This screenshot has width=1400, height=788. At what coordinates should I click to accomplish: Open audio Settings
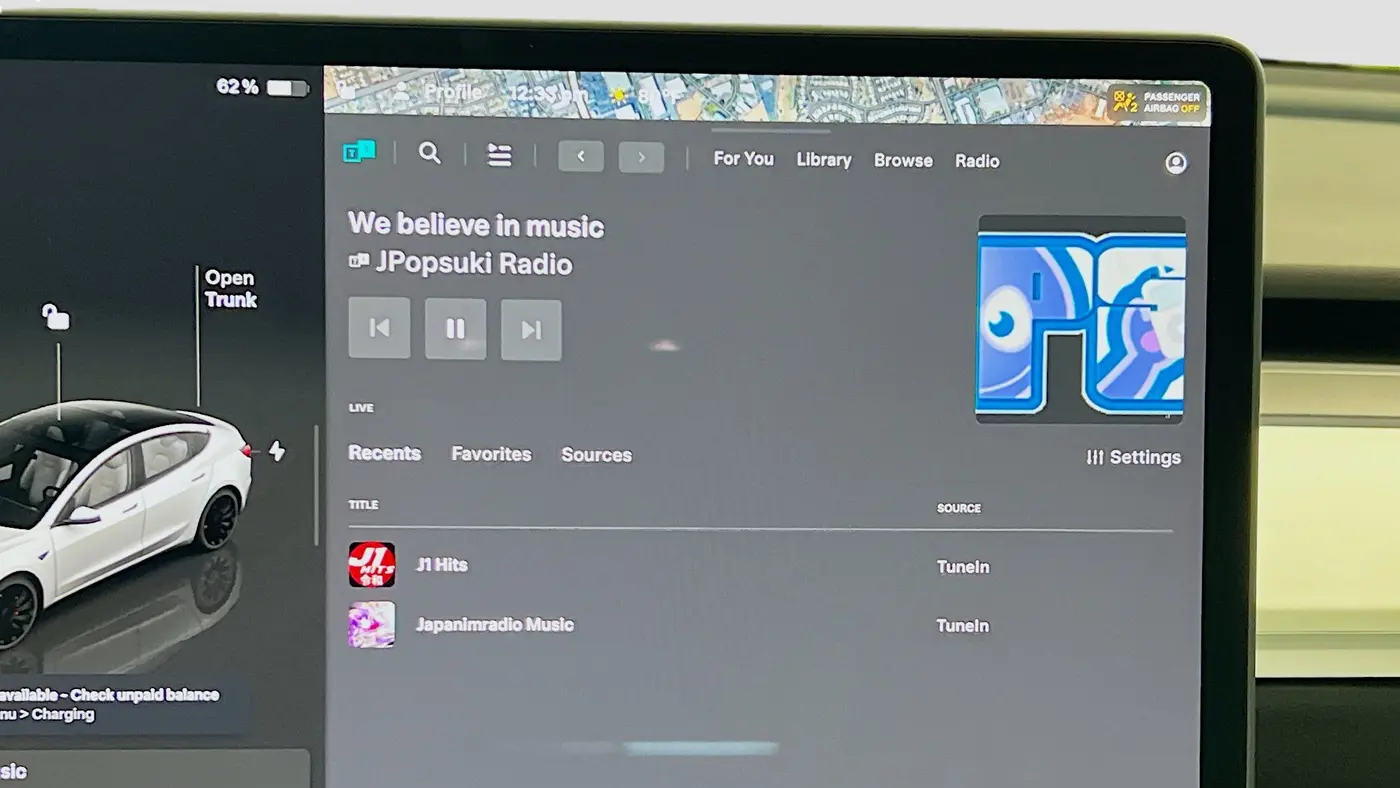(1133, 457)
